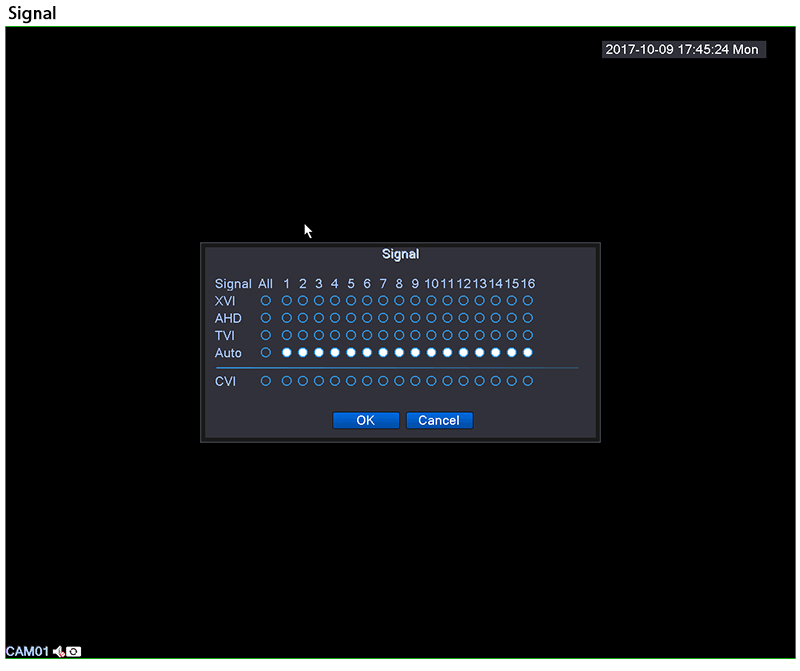The width and height of the screenshot is (800, 671).
Task: Pick AHD signal for channel 2
Action: click(x=302, y=318)
